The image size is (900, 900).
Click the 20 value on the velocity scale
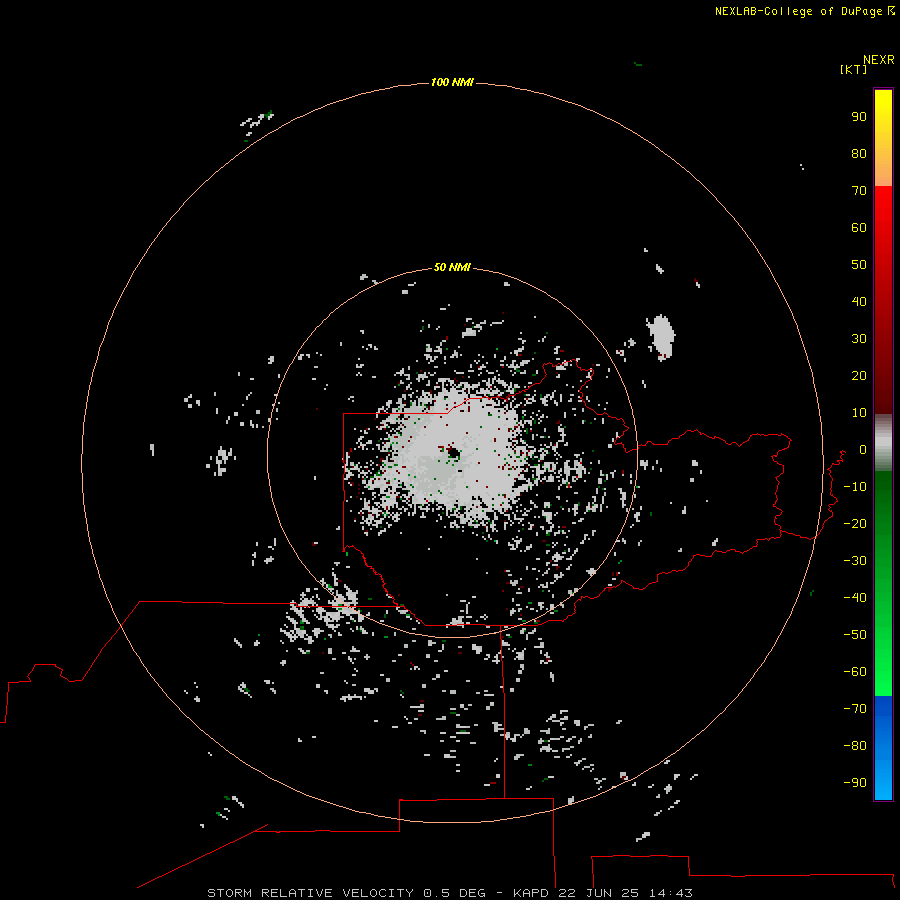pyautogui.click(x=859, y=375)
